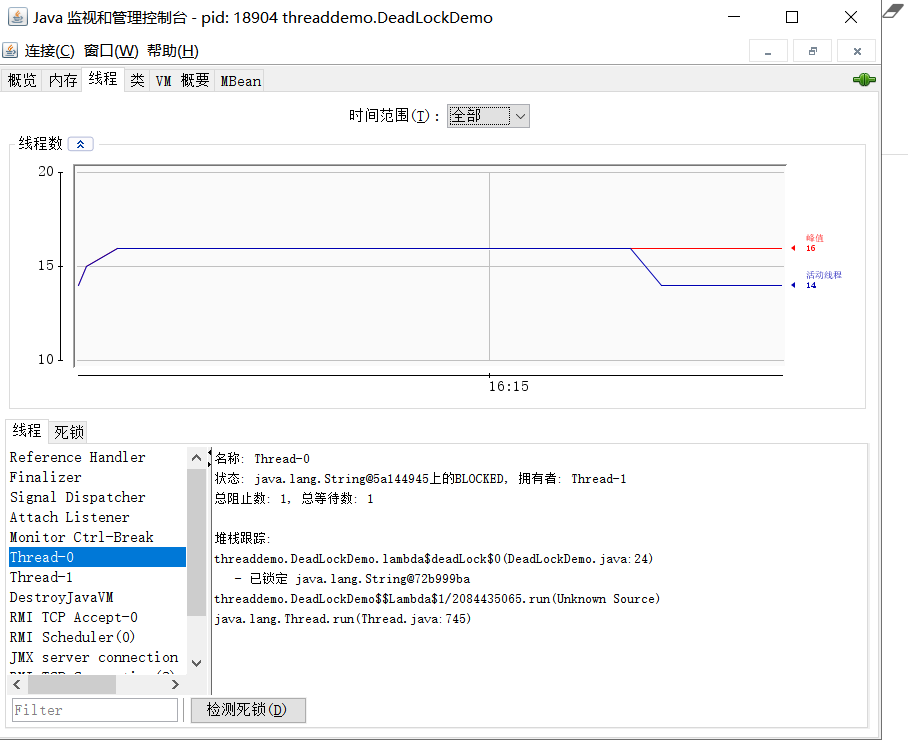This screenshot has height=742, width=908.
Task: Minimize the inner window frame
Action: coord(768,51)
